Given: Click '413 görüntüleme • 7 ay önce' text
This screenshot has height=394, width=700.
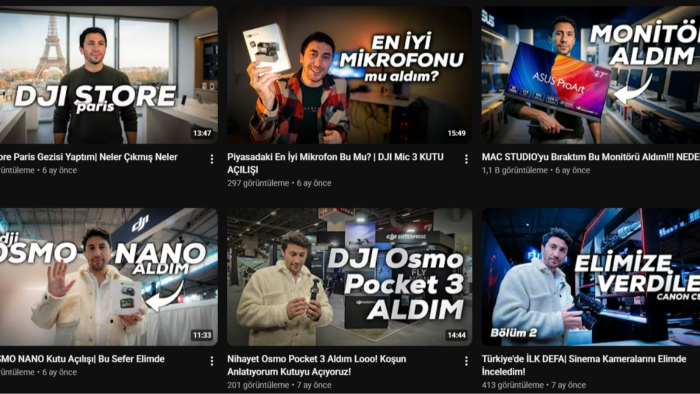Looking at the screenshot, I should click(x=533, y=385).
